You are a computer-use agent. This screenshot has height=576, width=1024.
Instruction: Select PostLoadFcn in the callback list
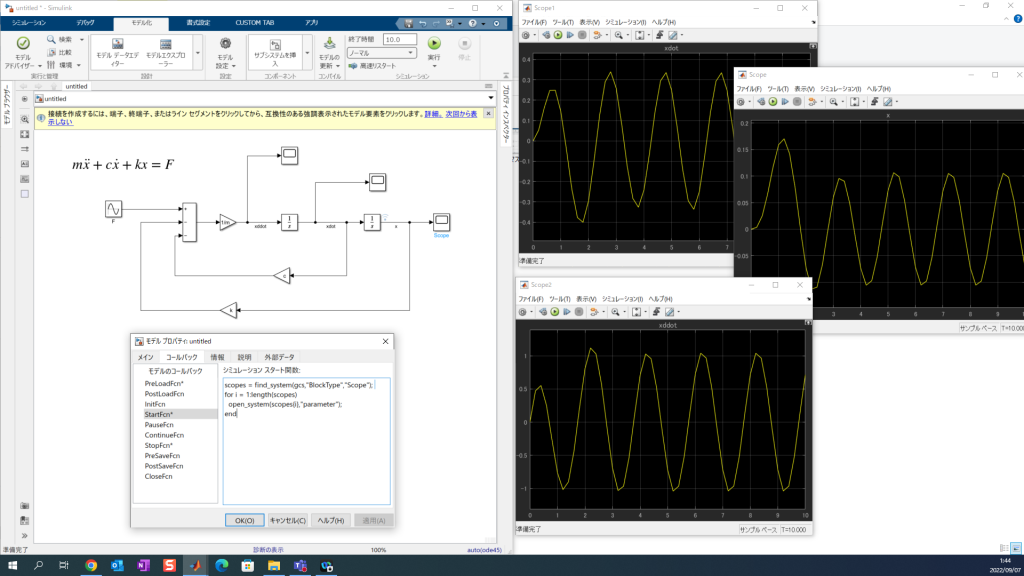tap(164, 394)
